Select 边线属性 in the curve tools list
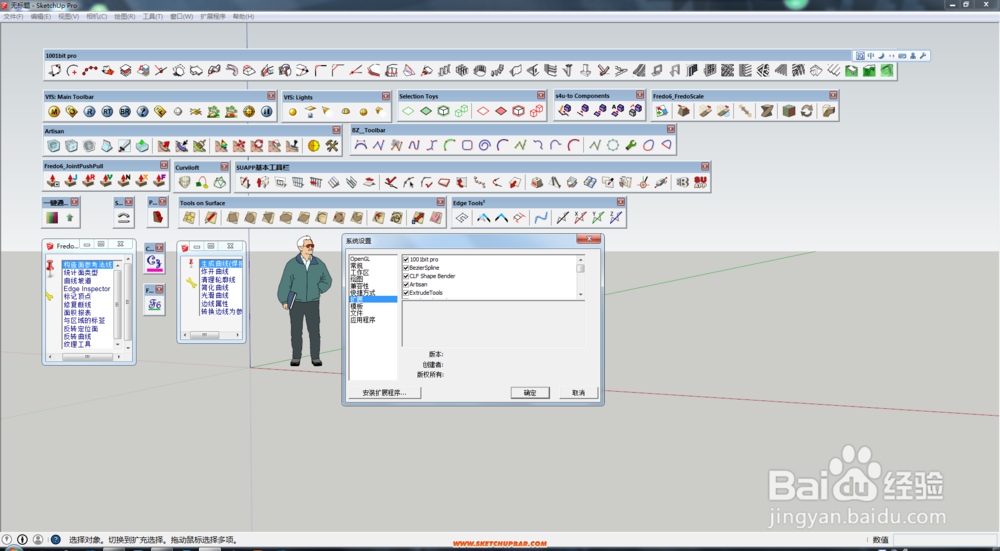The width and height of the screenshot is (1000, 551). point(214,304)
